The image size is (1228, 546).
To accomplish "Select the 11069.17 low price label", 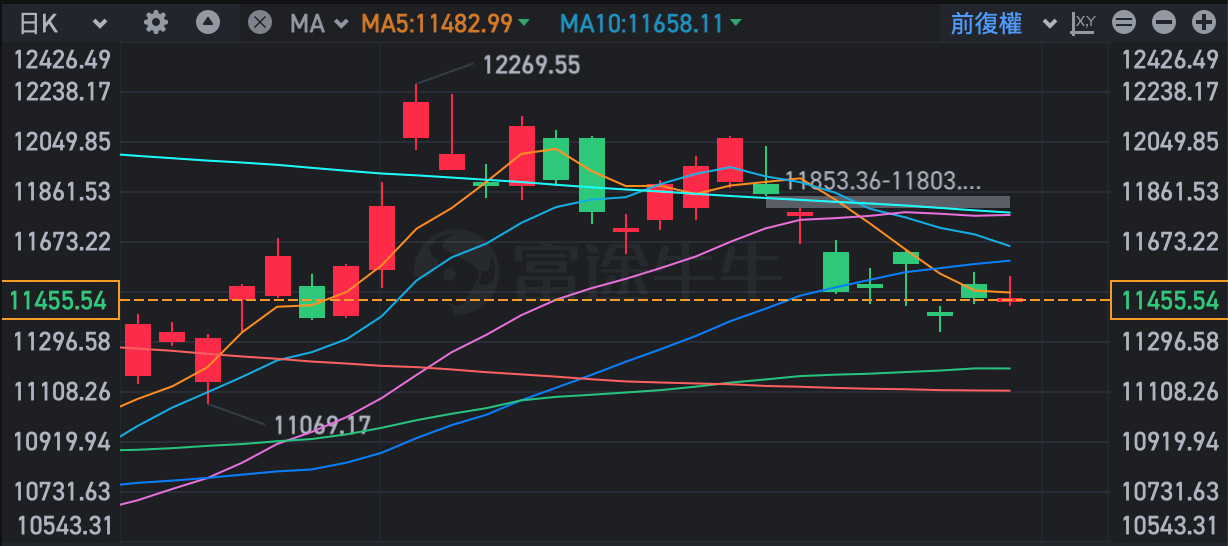I will 321,426.
